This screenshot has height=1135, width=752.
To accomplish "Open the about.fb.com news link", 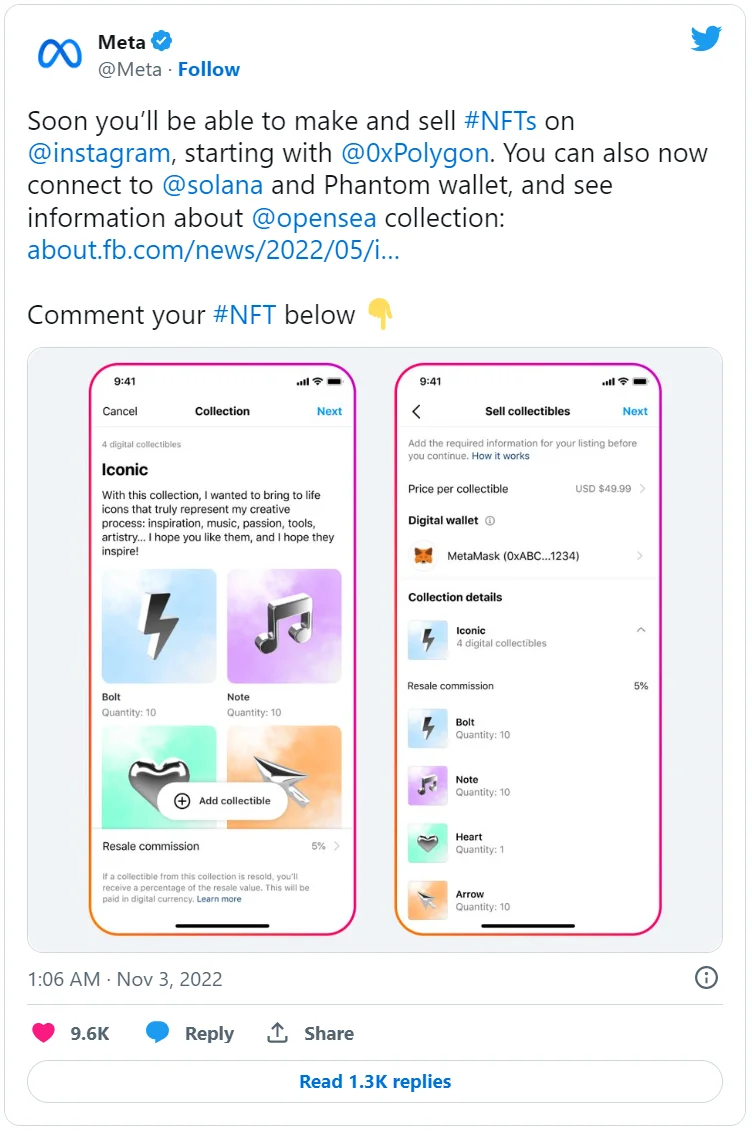I will [213, 250].
